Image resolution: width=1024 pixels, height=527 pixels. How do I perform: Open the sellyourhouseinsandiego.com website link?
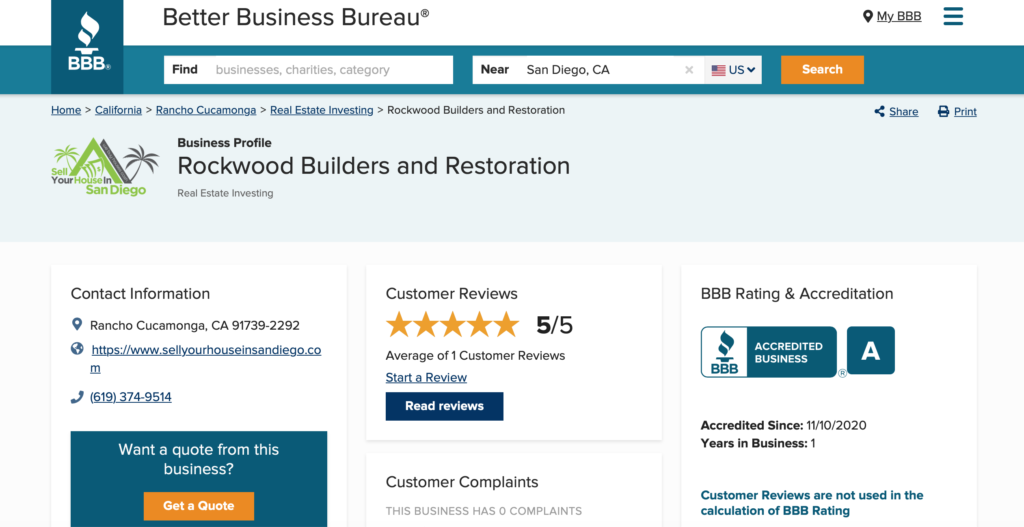206,359
